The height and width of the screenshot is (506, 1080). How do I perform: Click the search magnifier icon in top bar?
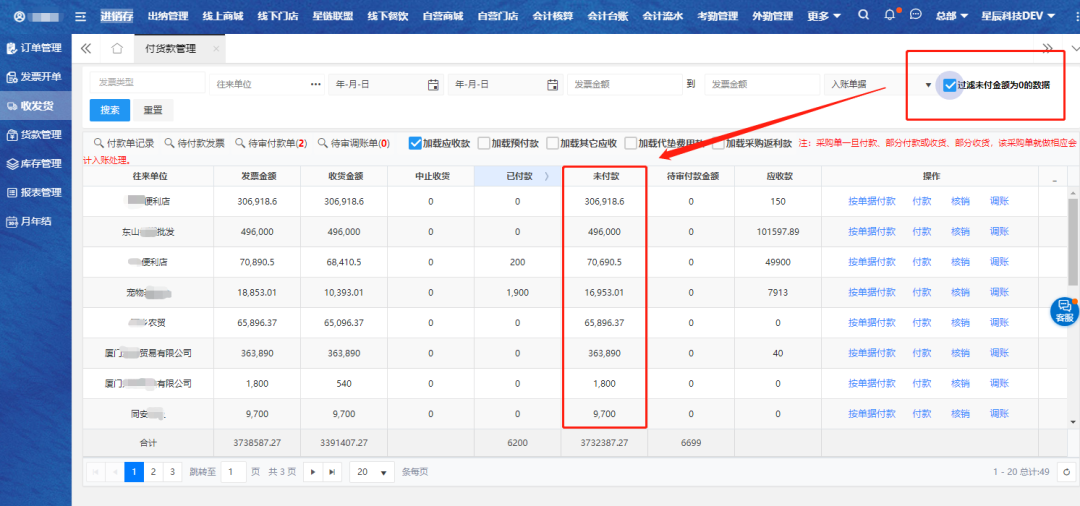click(x=864, y=16)
